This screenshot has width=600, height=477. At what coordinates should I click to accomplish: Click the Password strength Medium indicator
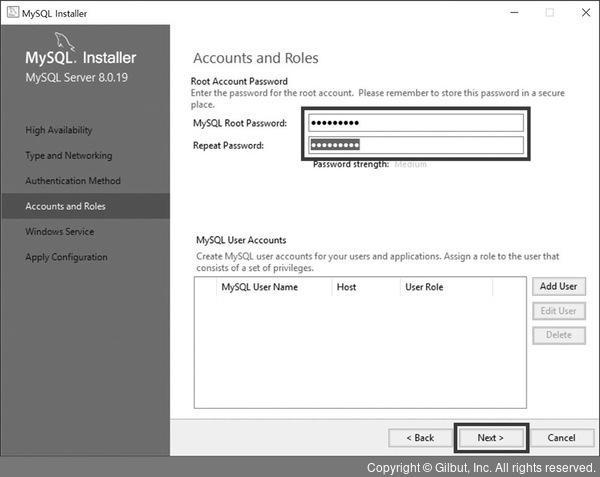coord(411,164)
